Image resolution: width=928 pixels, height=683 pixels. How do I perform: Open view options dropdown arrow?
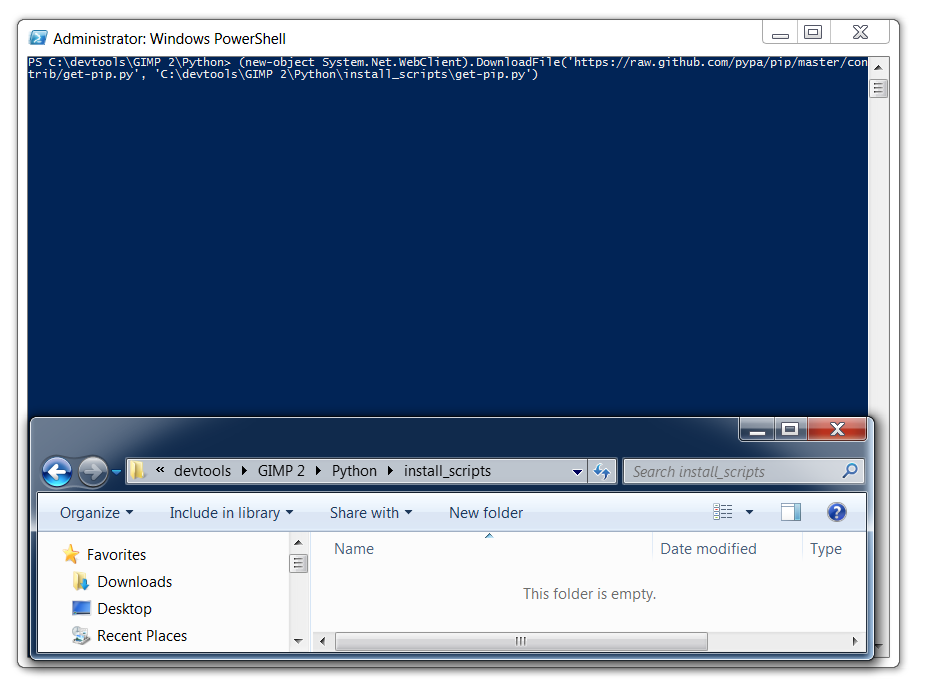click(749, 512)
